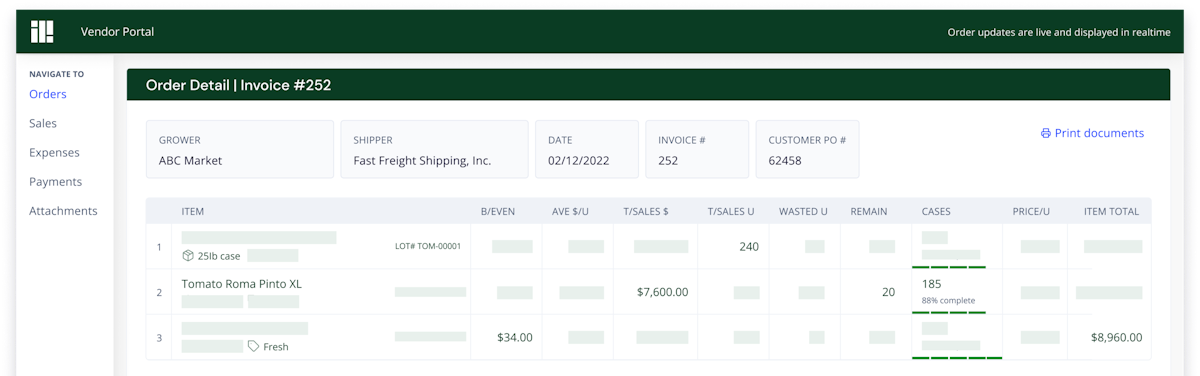1200x376 pixels.
Task: Click the date 02/12/2022 field
Action: (x=586, y=150)
